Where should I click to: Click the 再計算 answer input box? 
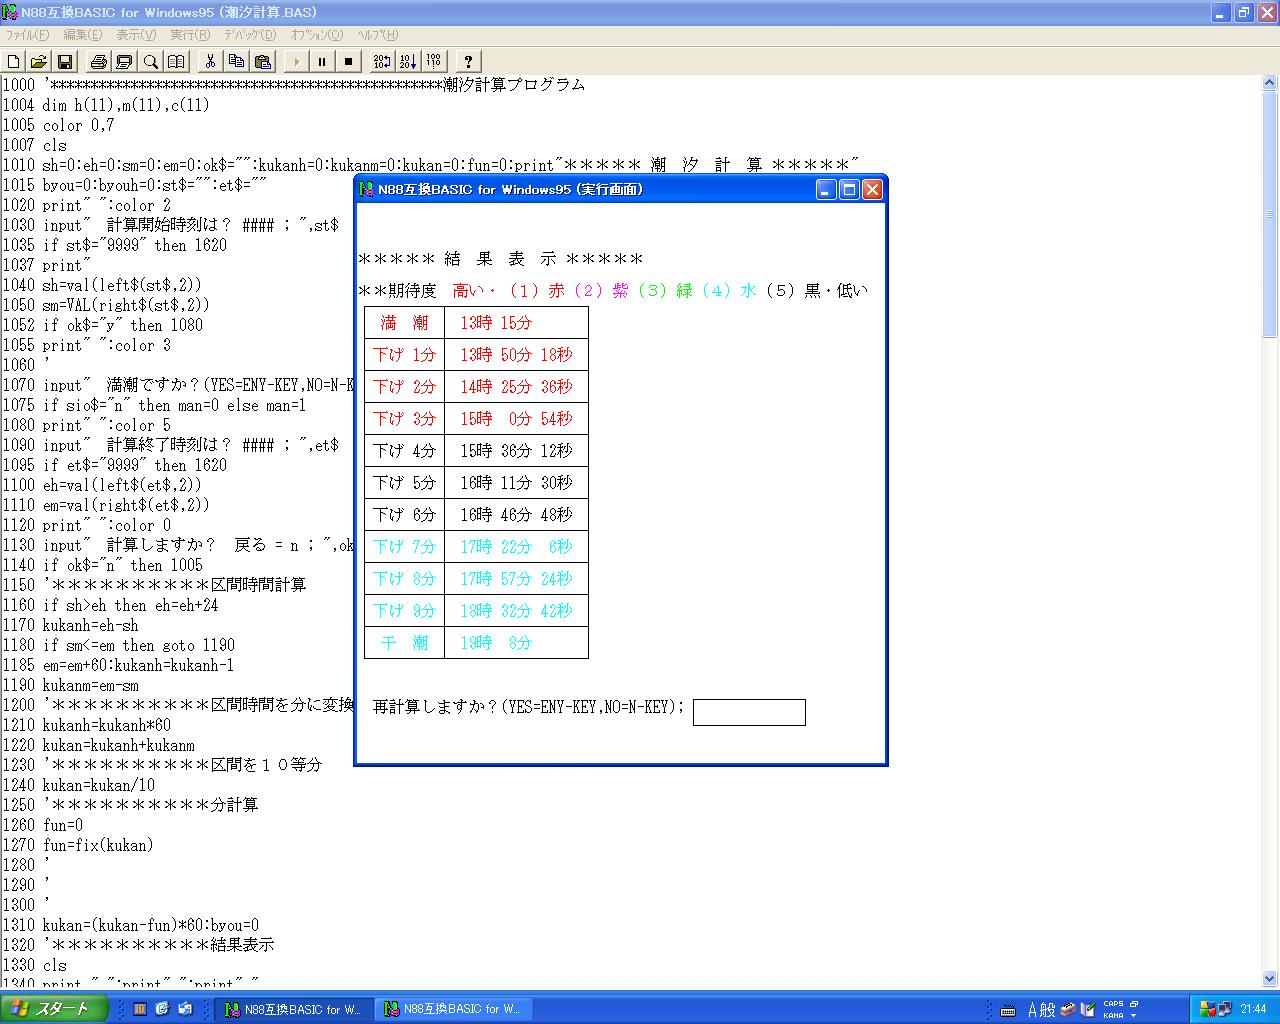749,712
